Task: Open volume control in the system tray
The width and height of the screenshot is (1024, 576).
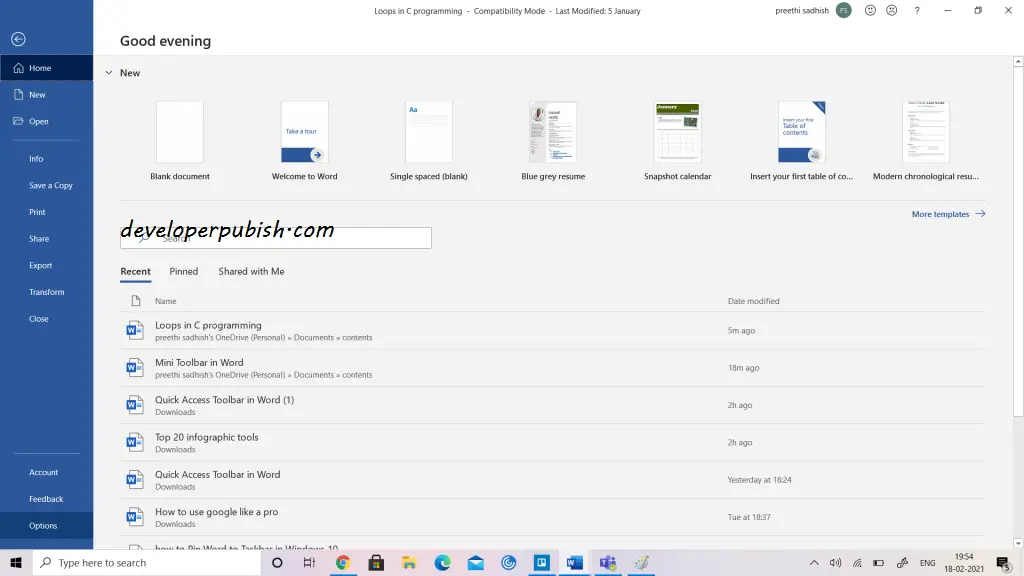Action: 835,562
